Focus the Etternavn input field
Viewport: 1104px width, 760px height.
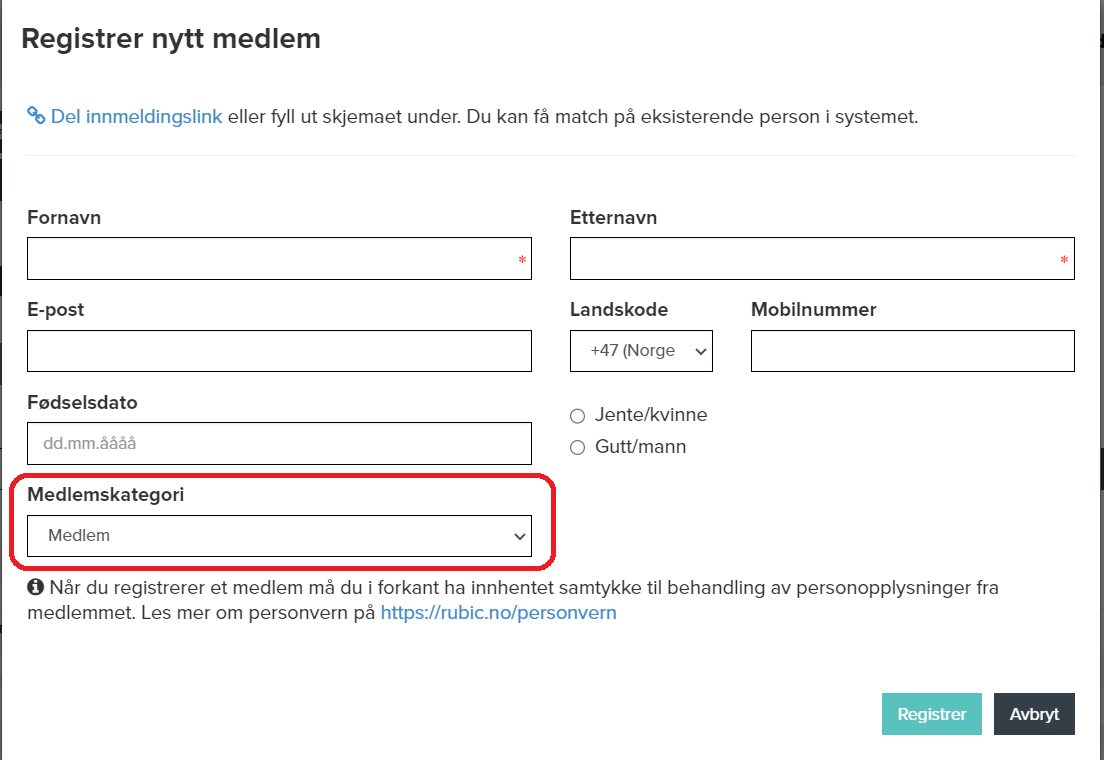[822, 258]
